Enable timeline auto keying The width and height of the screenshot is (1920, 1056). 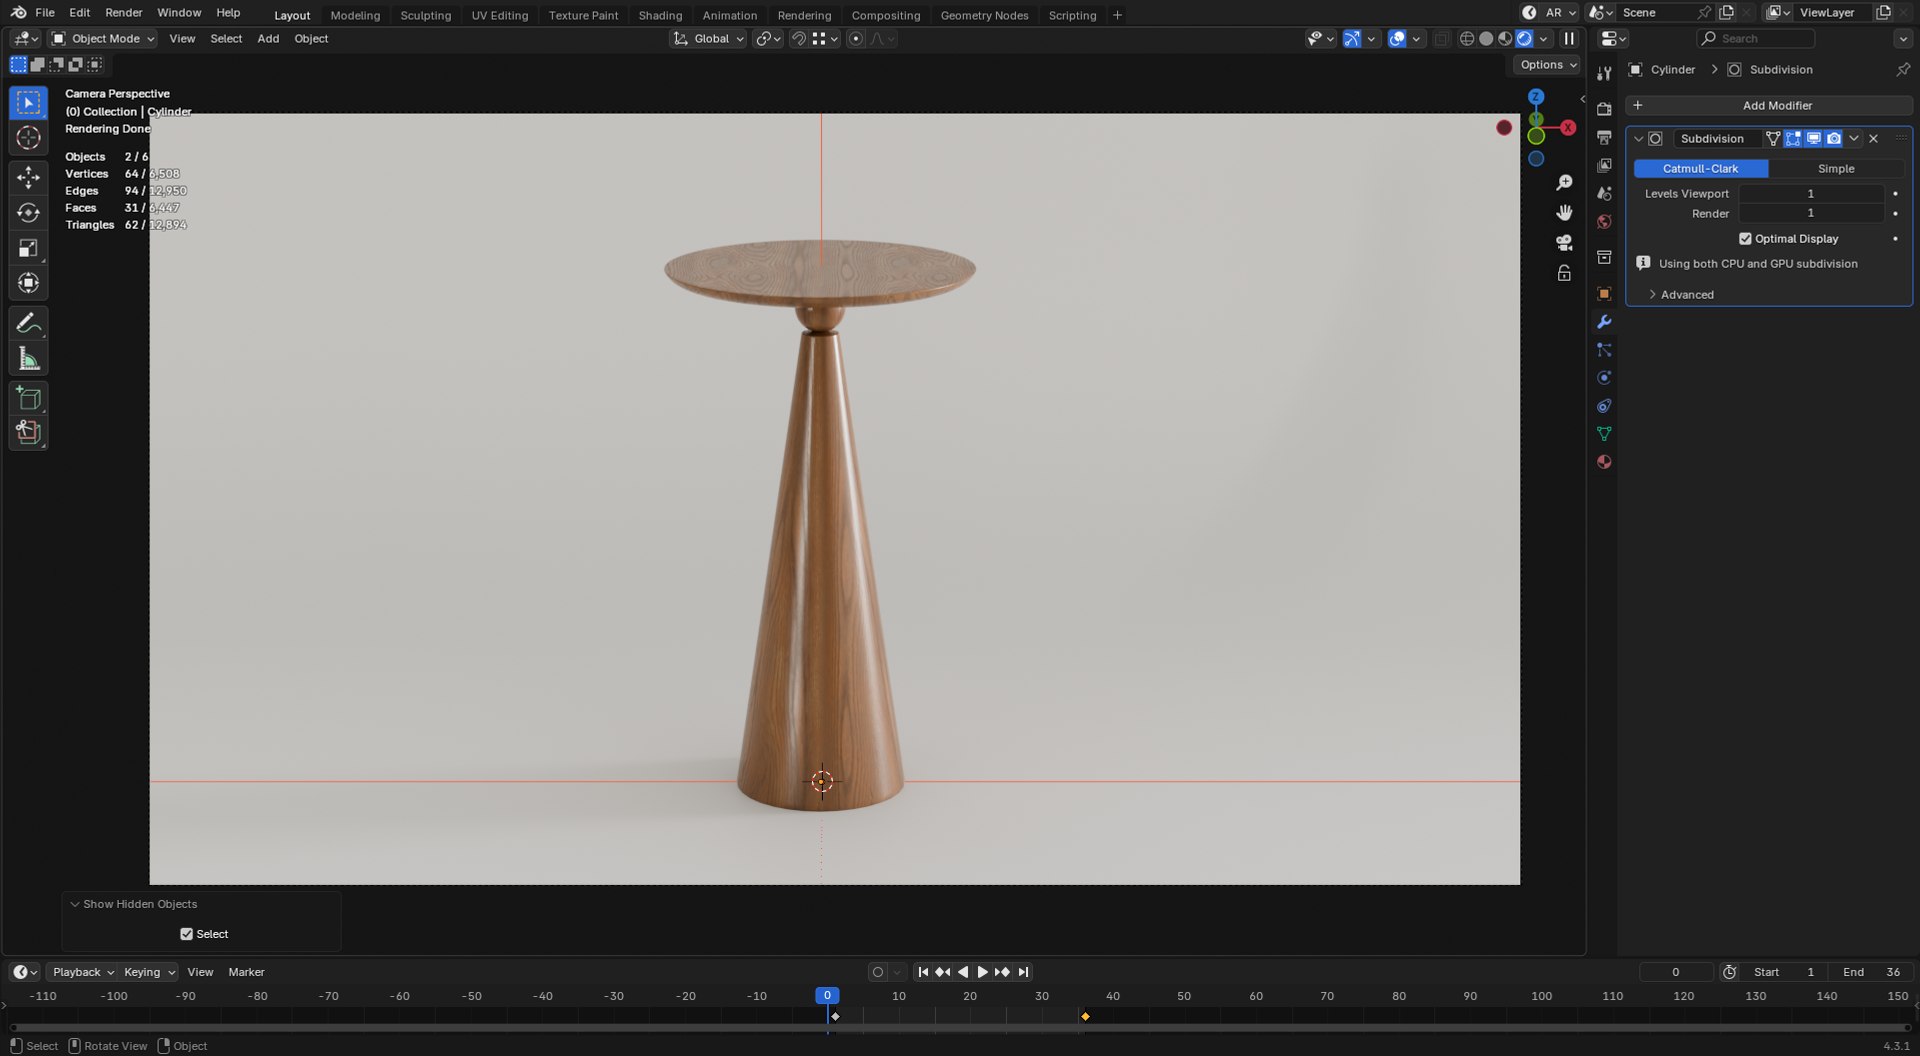(877, 972)
